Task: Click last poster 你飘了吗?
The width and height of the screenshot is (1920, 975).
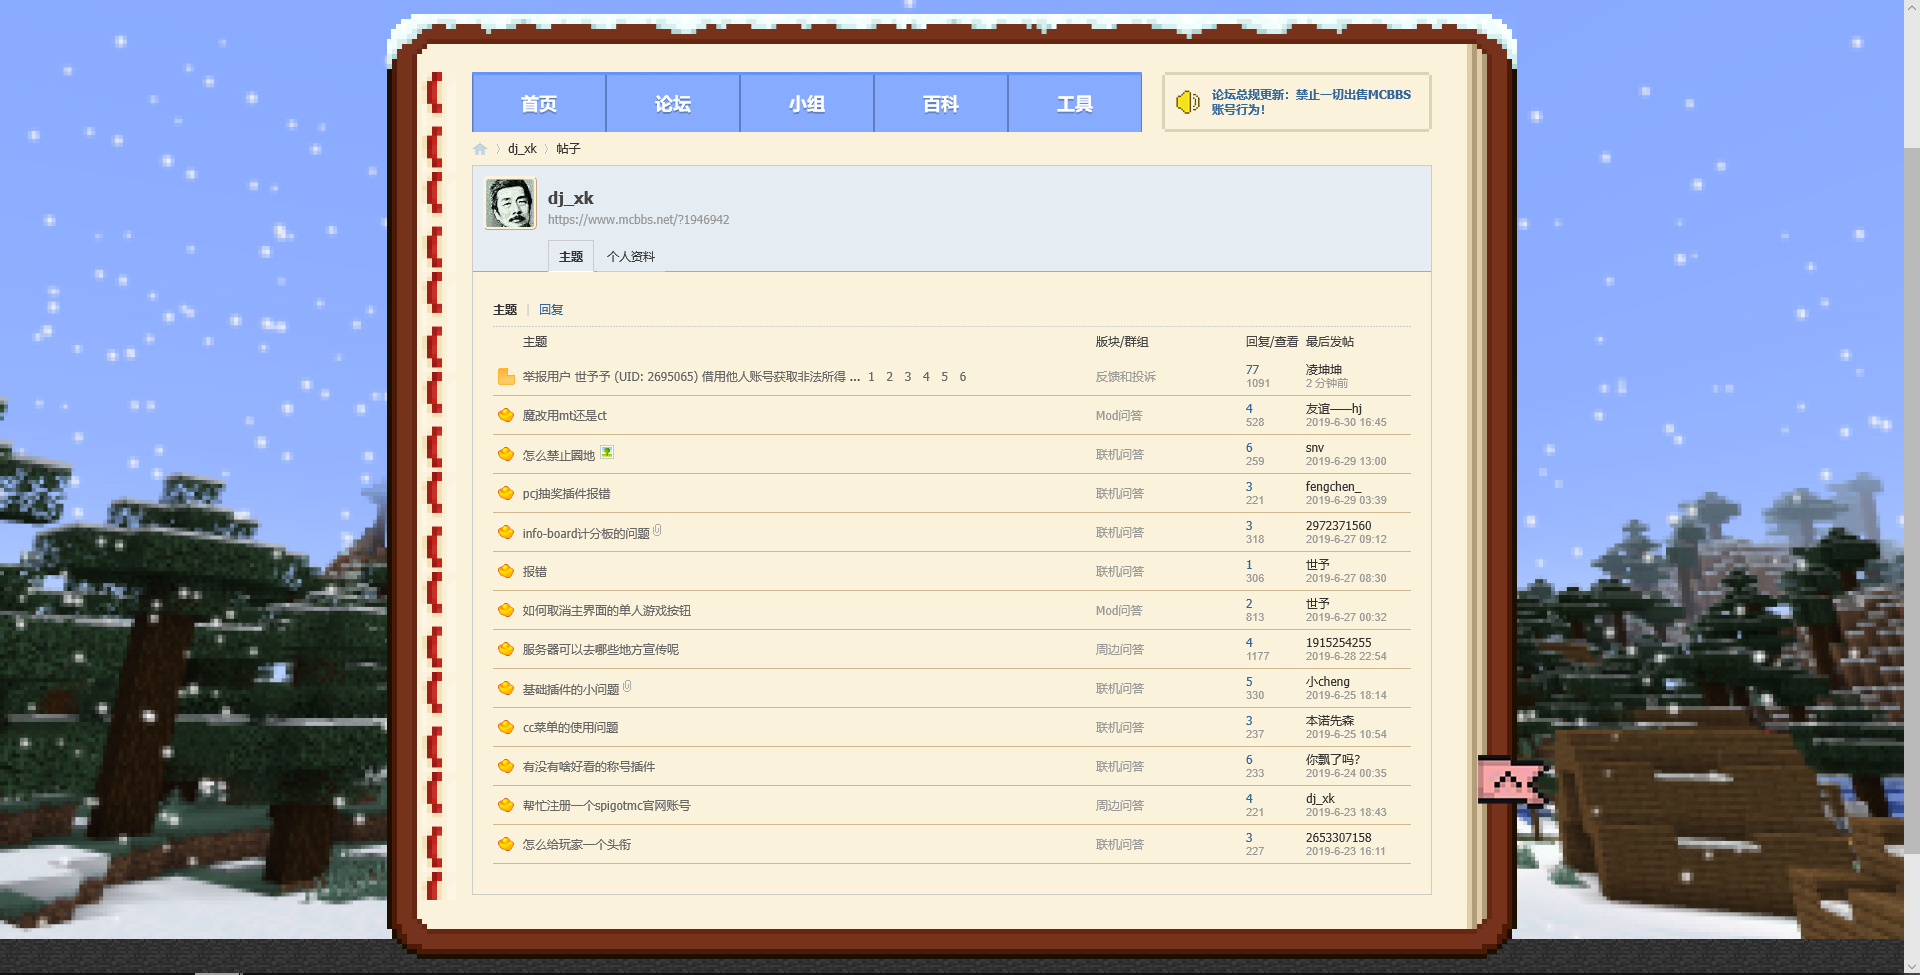Action: pyautogui.click(x=1333, y=760)
